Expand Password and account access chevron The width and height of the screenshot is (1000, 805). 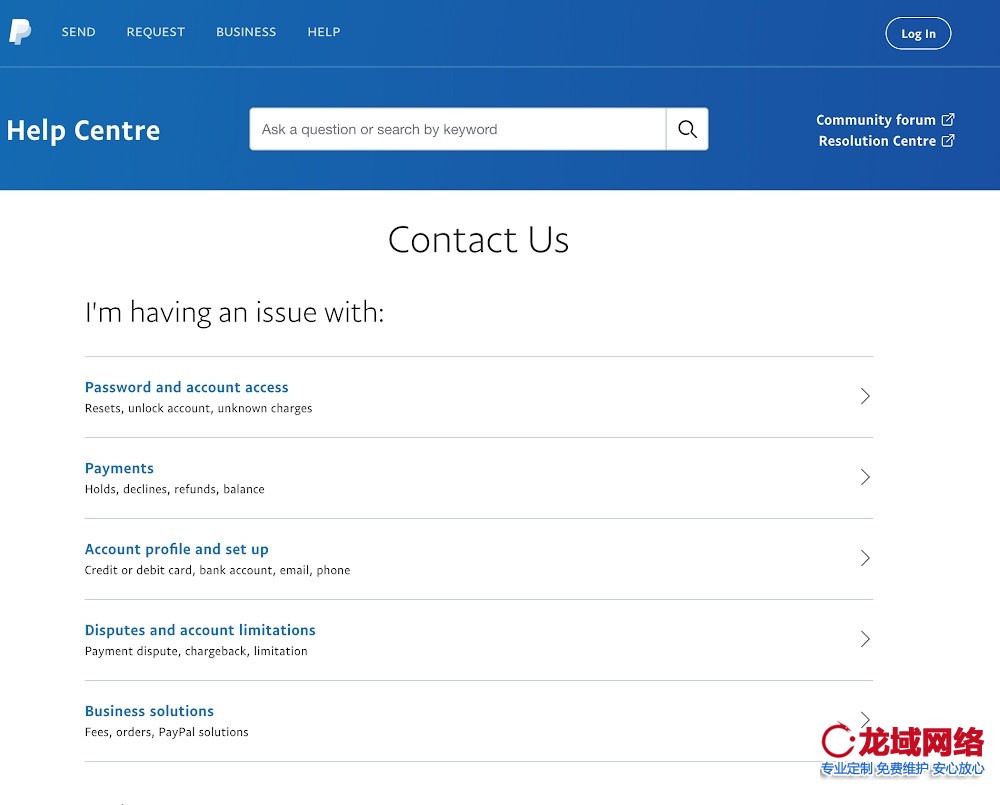[x=865, y=397]
